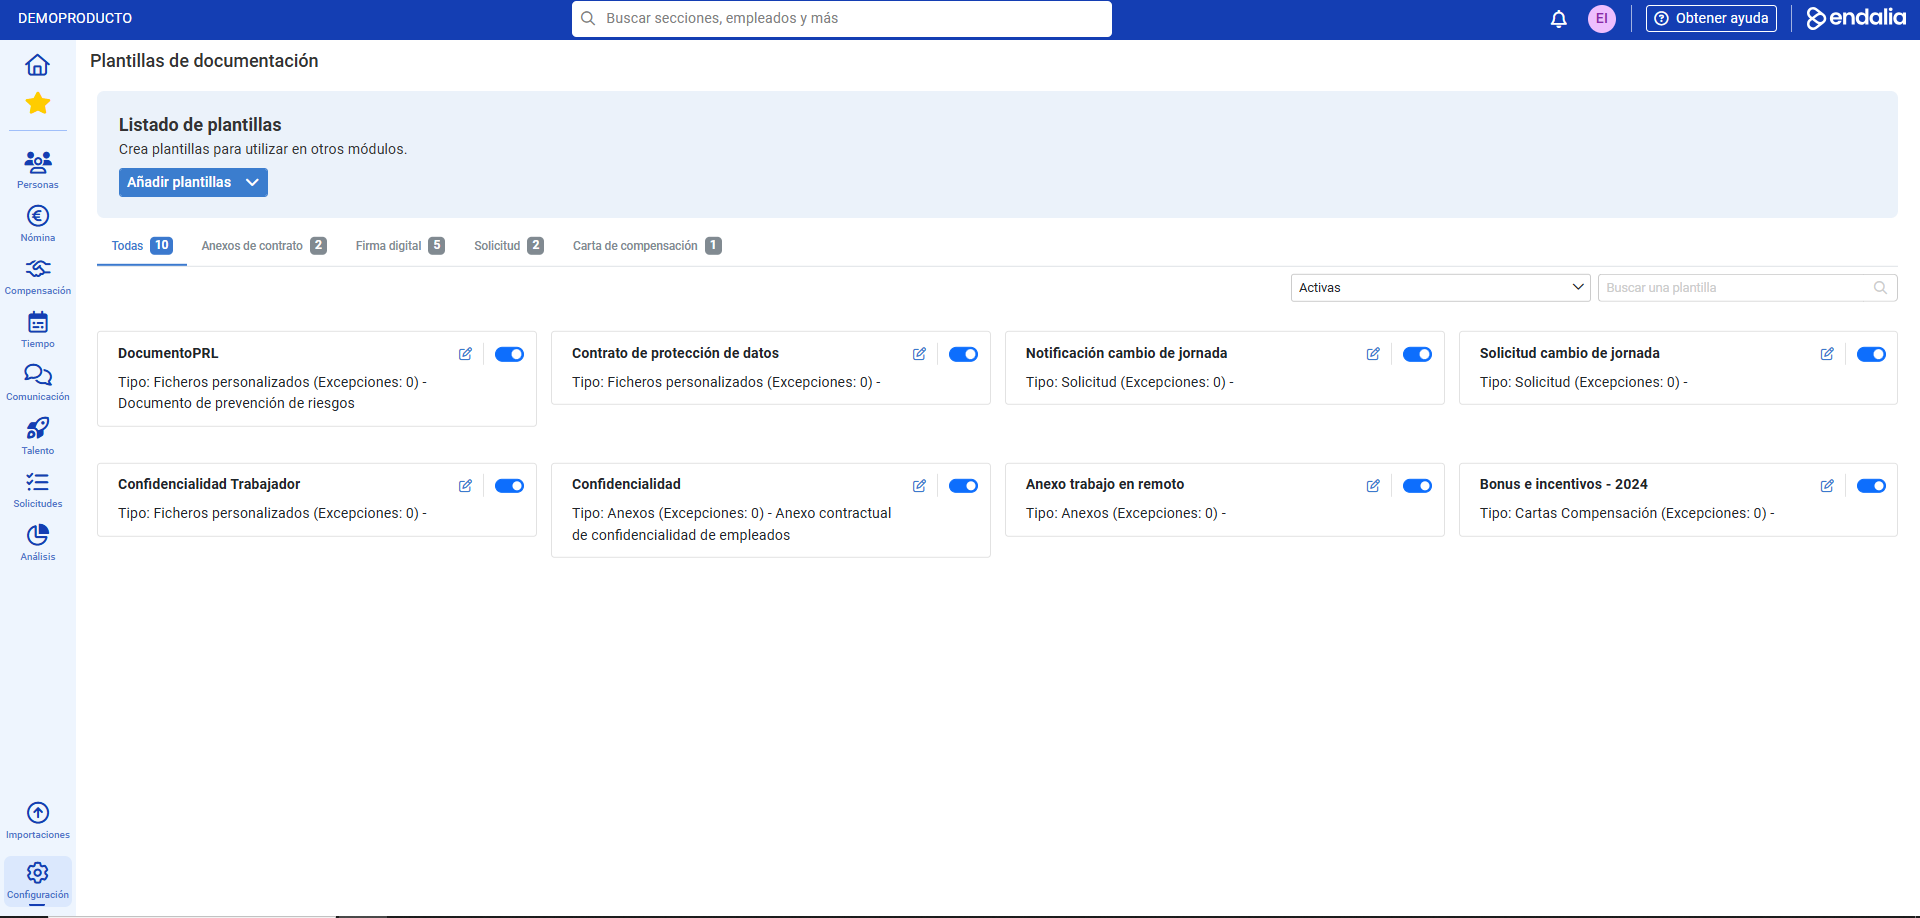Show the Todas tab
Image resolution: width=1920 pixels, height=918 pixels.
coord(141,246)
